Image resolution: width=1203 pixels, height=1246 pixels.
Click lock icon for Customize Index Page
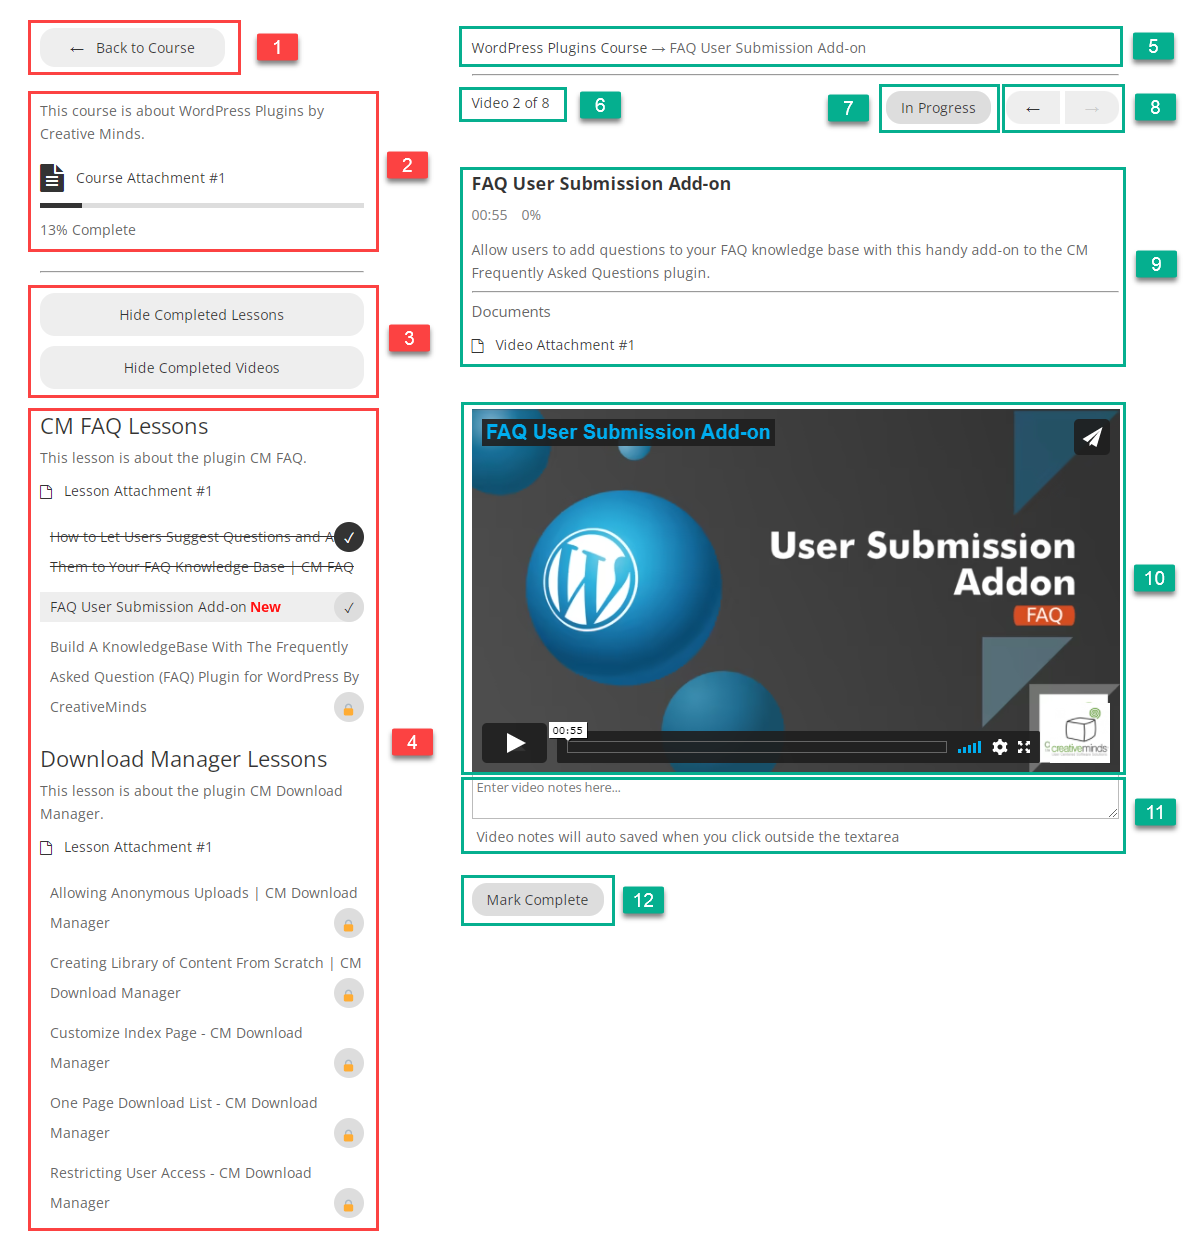pos(349,1064)
